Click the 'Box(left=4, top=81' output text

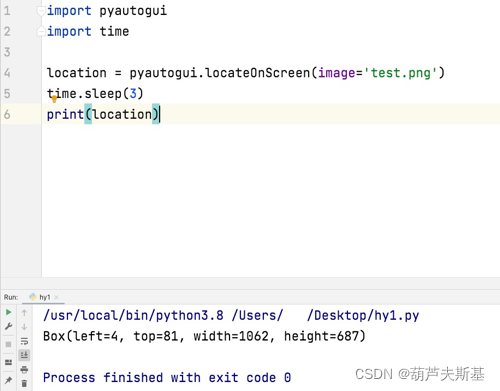coord(111,336)
